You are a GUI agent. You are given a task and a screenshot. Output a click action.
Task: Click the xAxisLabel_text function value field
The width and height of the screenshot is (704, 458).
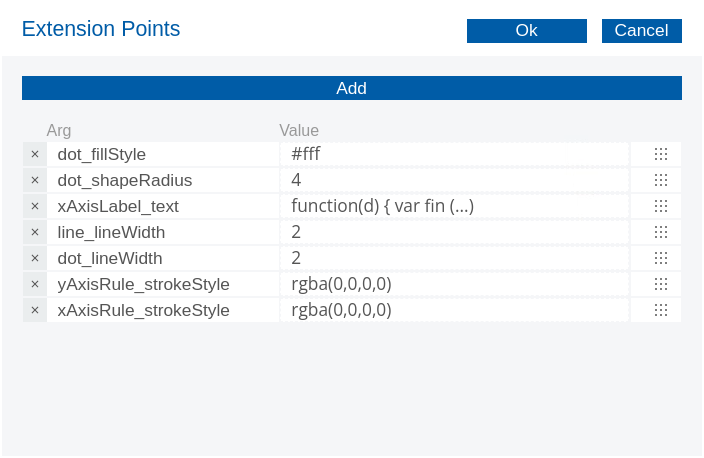[454, 206]
